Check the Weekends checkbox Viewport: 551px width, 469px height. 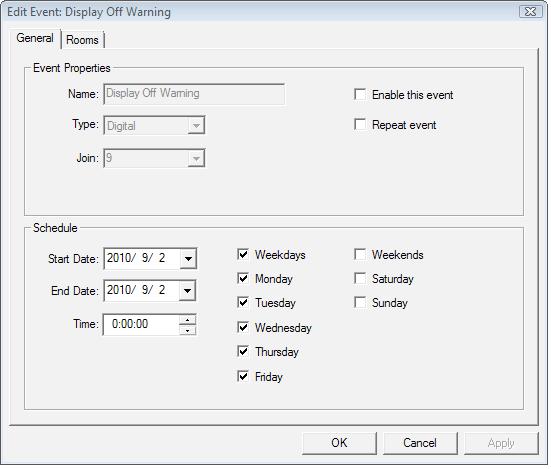coord(360,254)
